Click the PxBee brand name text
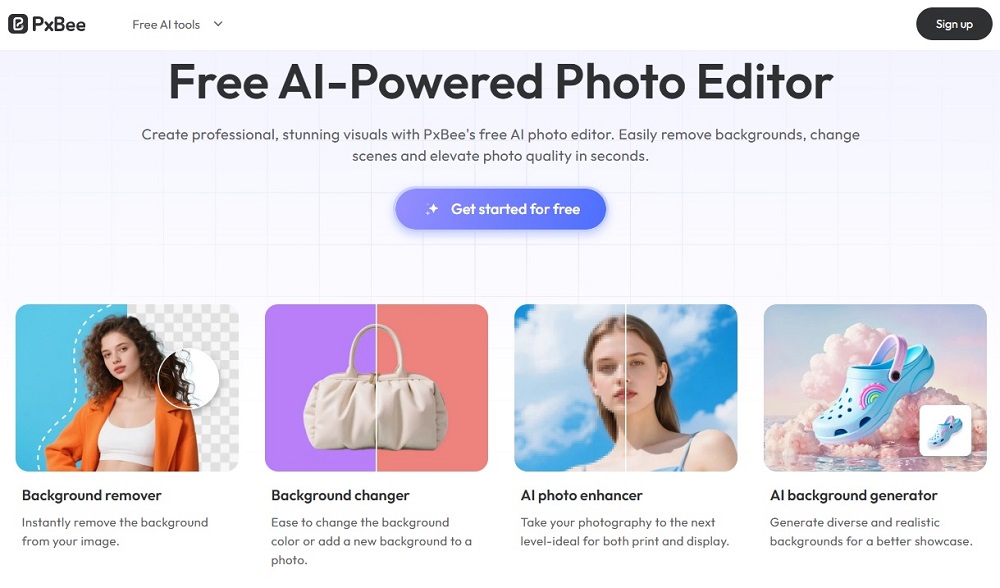Image resolution: width=1000 pixels, height=588 pixels. click(59, 25)
